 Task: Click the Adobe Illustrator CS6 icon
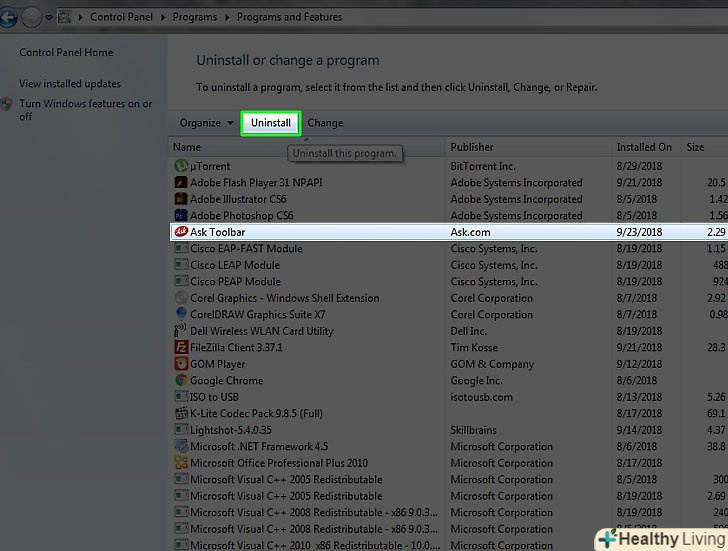[x=181, y=199]
